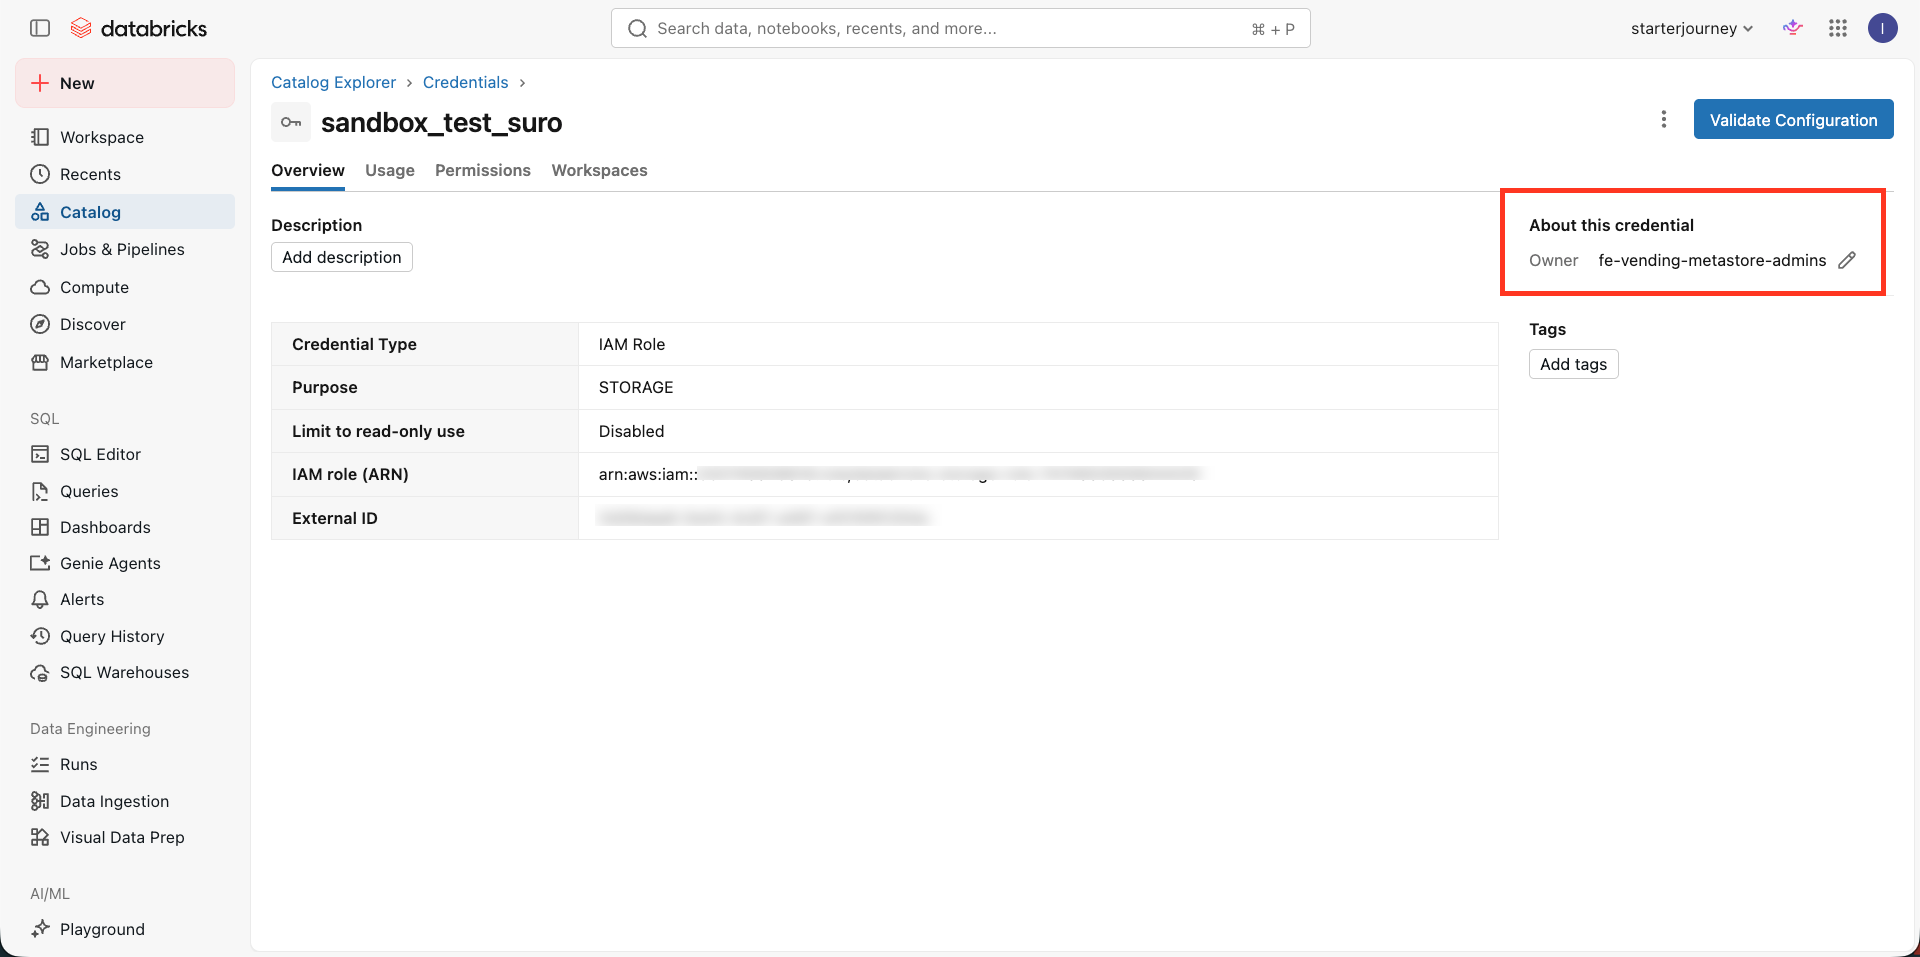The width and height of the screenshot is (1920, 957).
Task: Switch to the Permissions tab
Action: click(x=483, y=170)
